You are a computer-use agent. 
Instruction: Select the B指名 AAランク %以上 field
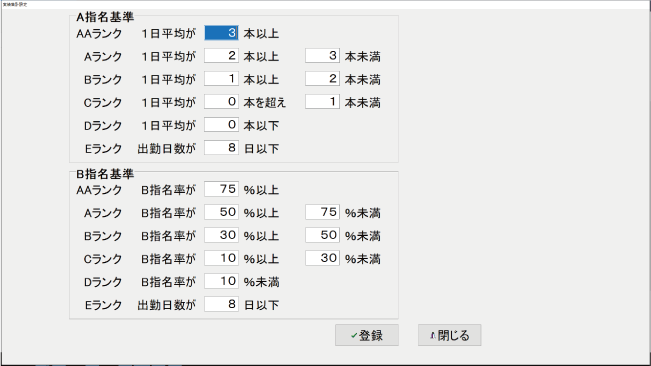221,190
